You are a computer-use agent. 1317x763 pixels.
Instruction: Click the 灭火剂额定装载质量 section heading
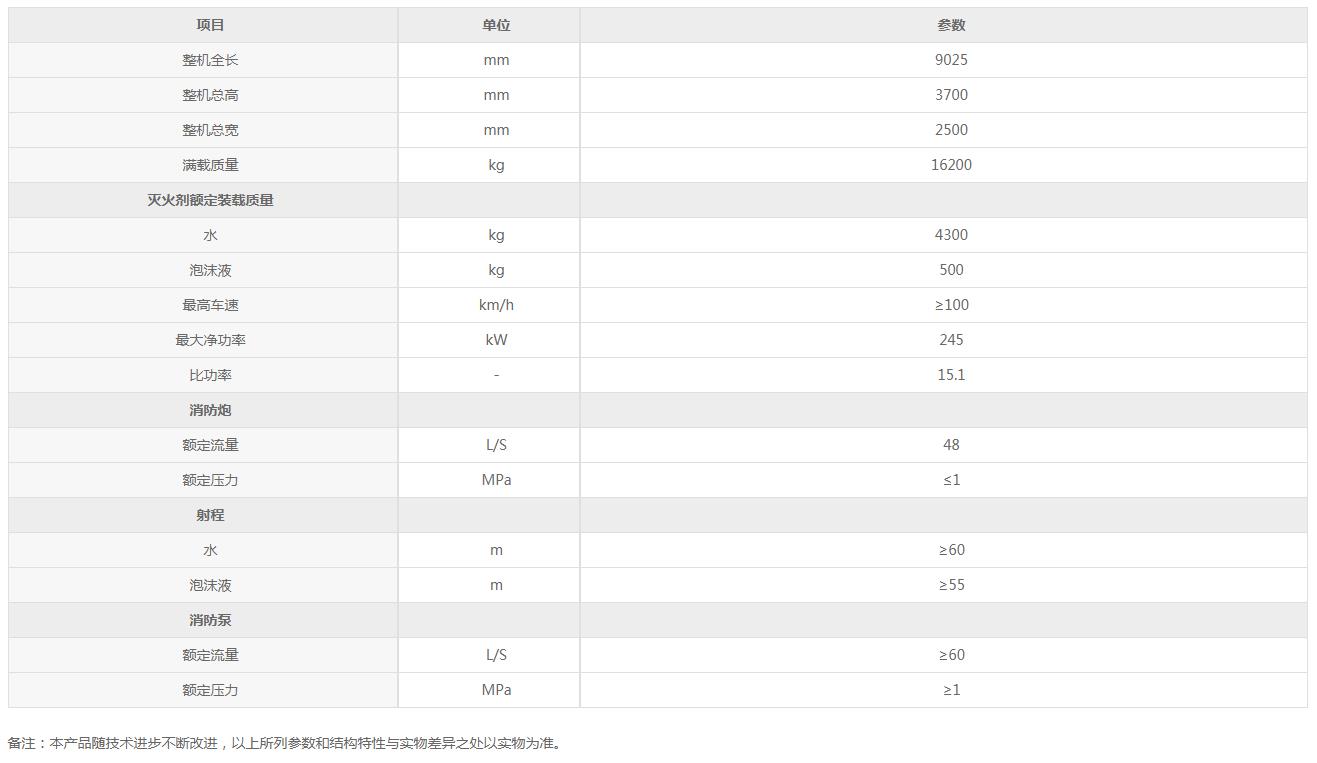210,200
